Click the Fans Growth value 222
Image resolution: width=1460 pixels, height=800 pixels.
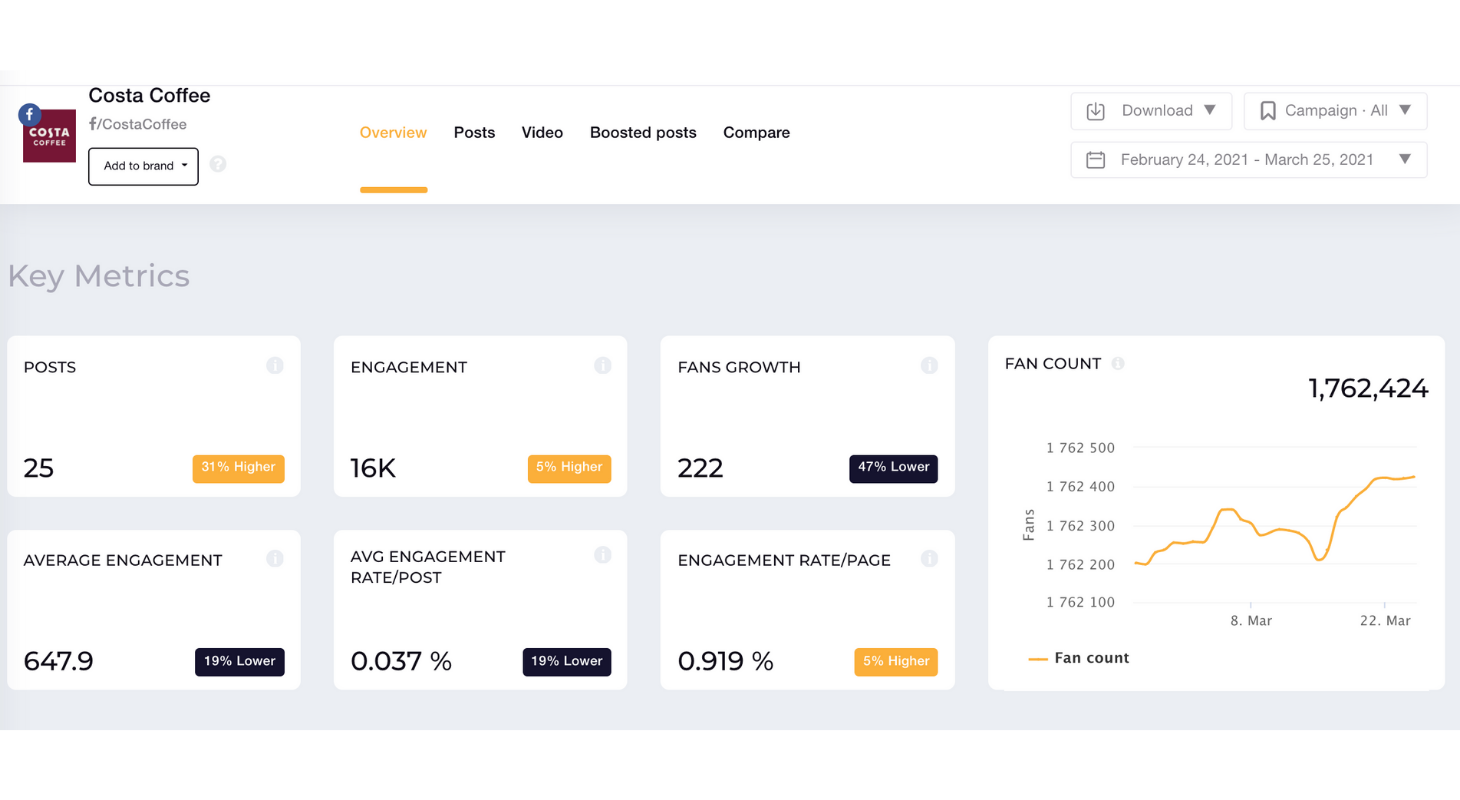[x=700, y=468]
